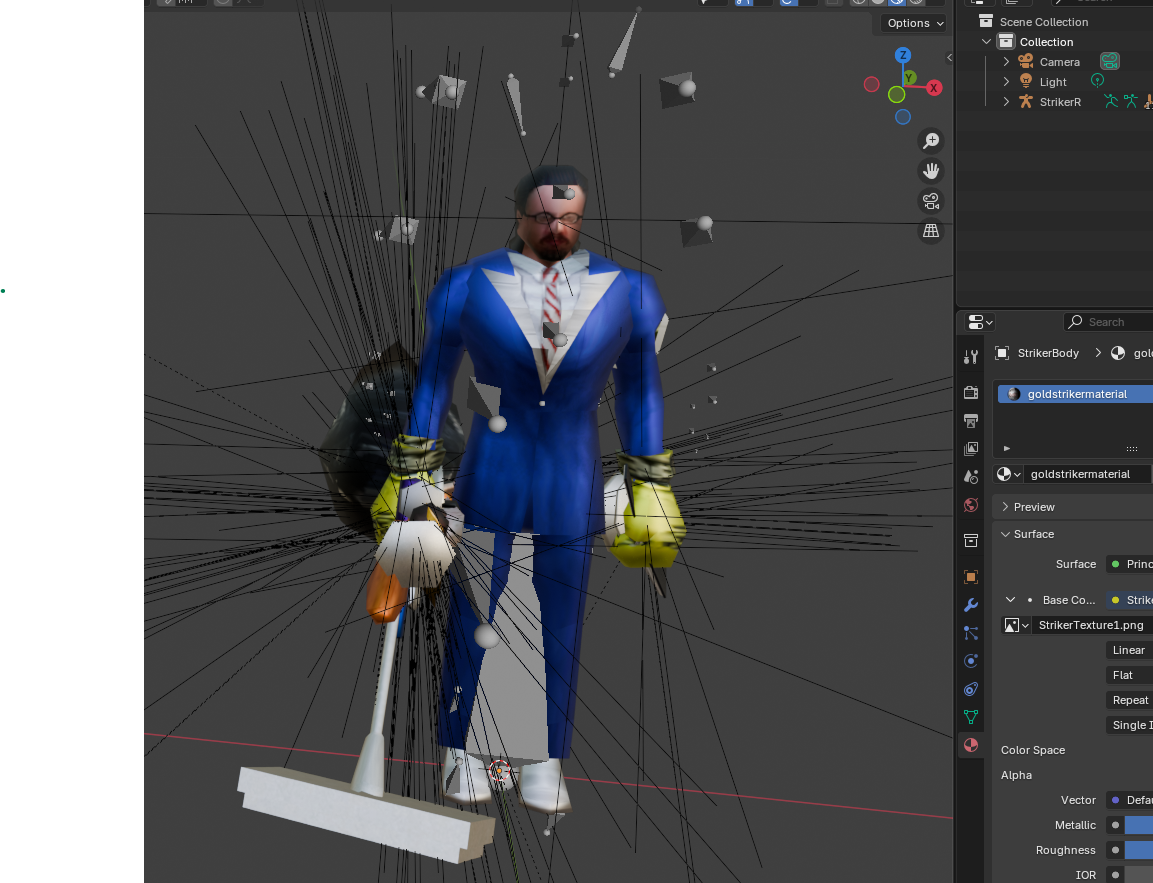Click the Vector Default input button

pyautogui.click(x=1130, y=800)
